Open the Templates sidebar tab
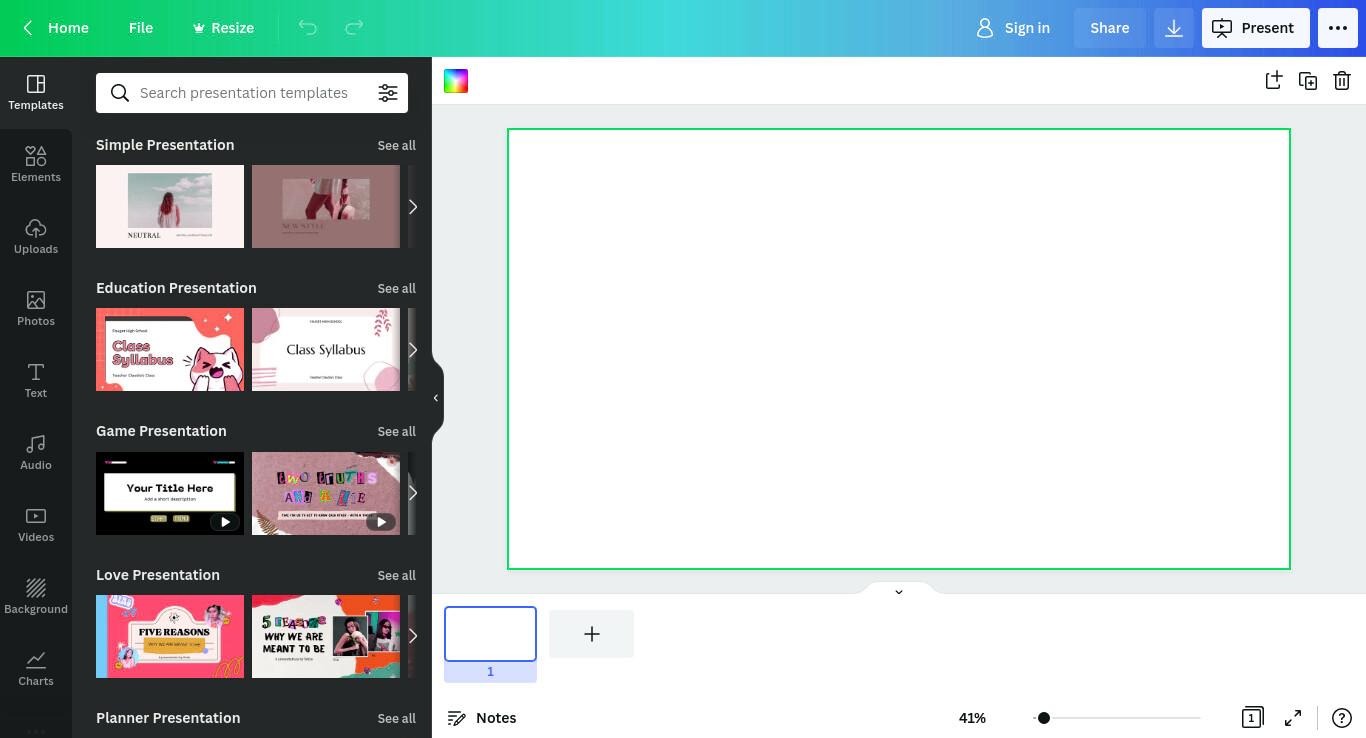1366x738 pixels. 36,93
